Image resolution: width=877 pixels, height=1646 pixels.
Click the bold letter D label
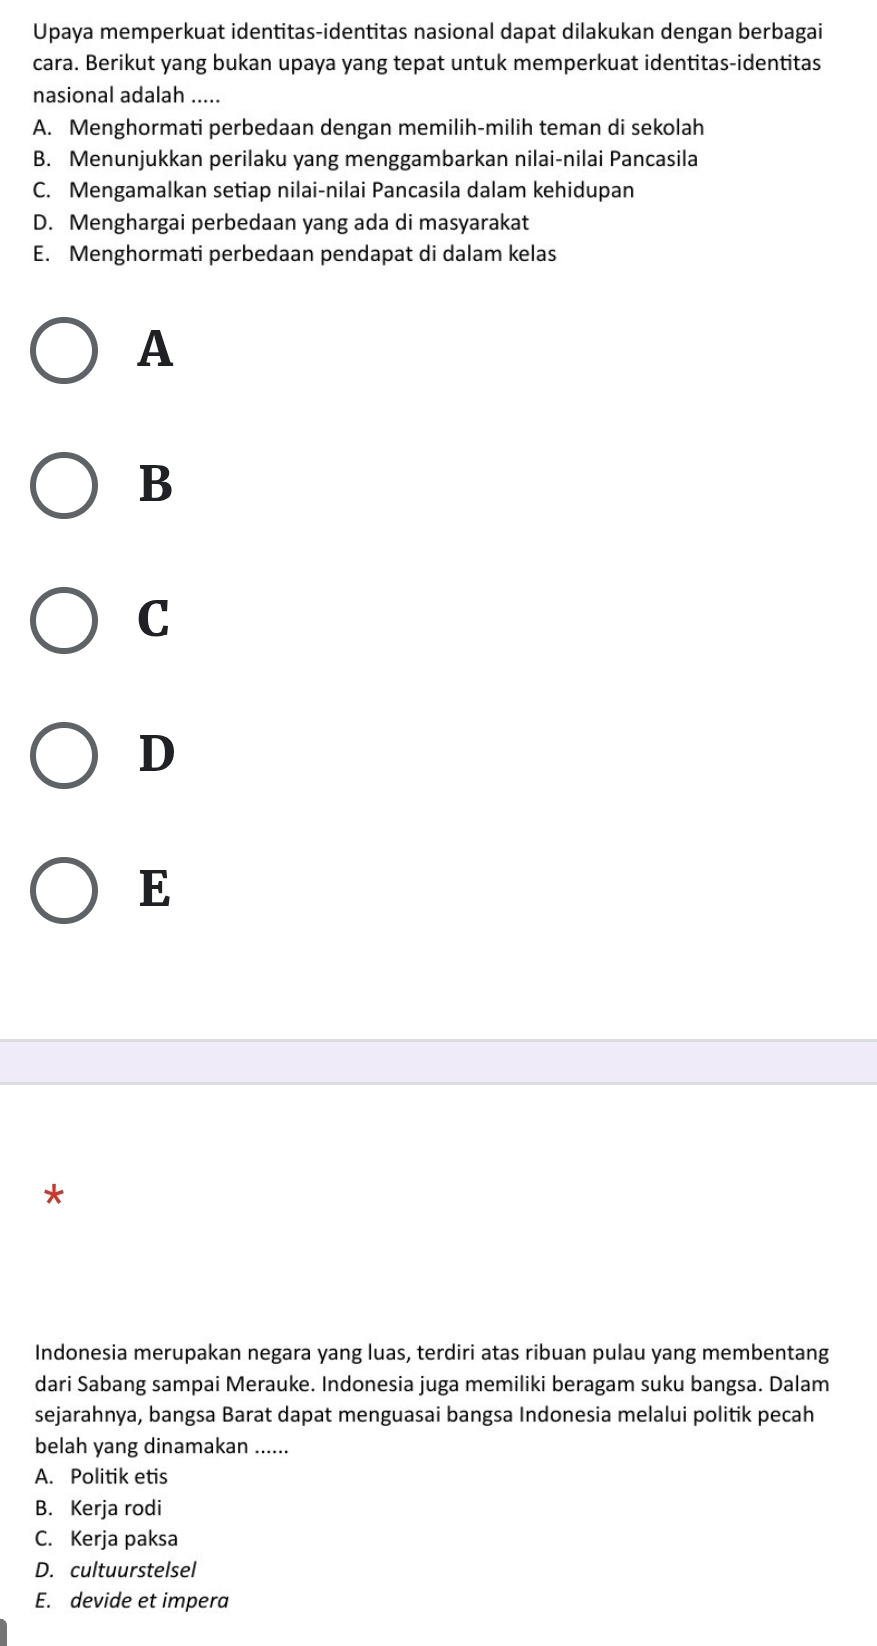tap(156, 755)
